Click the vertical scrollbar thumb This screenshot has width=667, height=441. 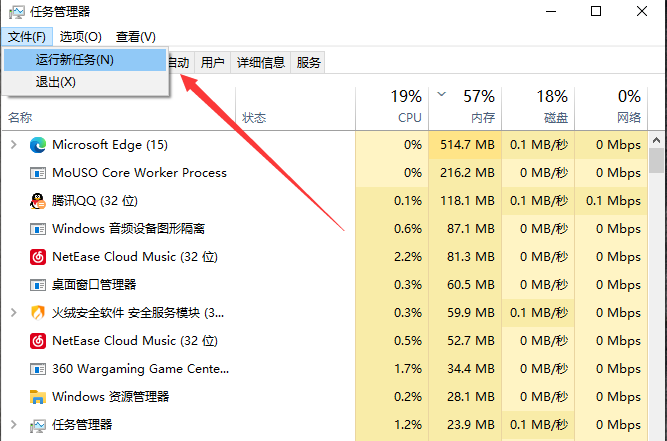(656, 160)
